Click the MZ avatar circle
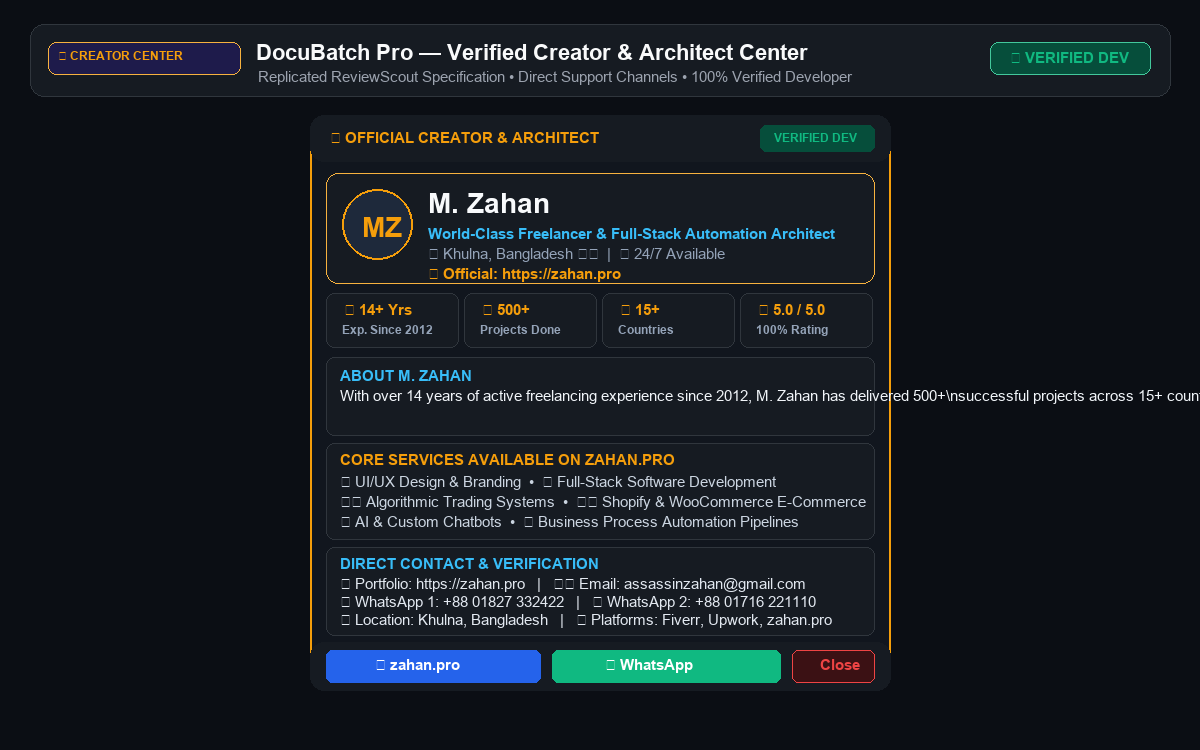 tap(378, 225)
